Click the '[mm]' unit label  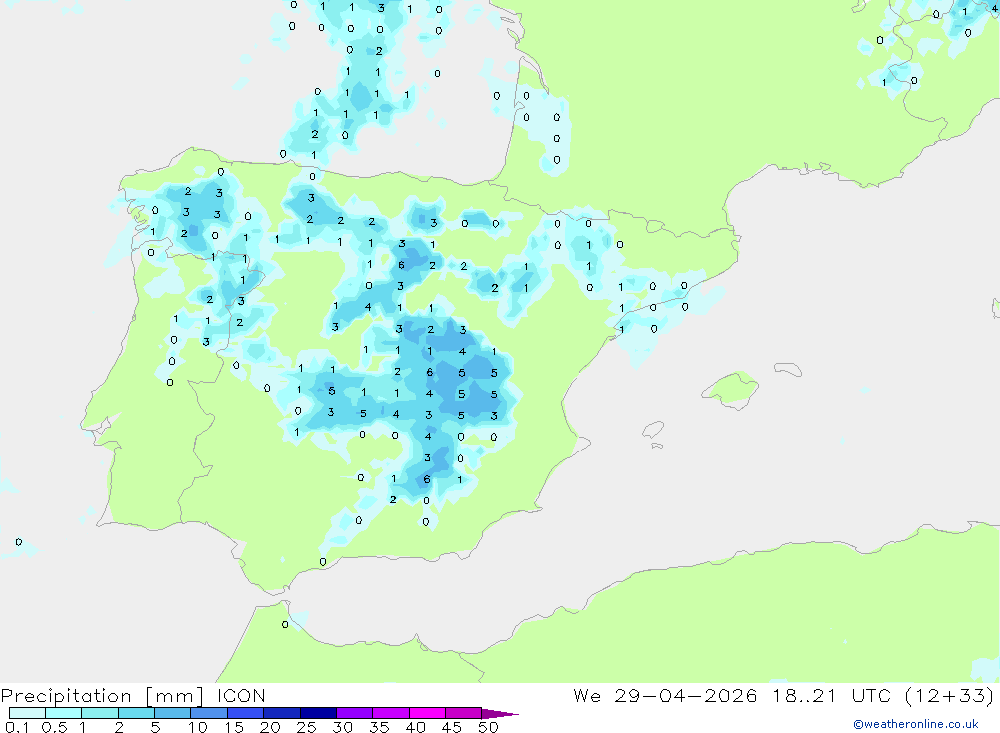point(174,696)
